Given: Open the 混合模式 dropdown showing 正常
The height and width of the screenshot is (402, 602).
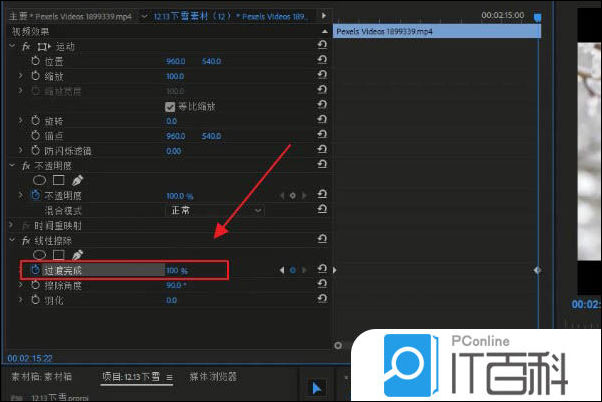Looking at the screenshot, I should point(215,210).
